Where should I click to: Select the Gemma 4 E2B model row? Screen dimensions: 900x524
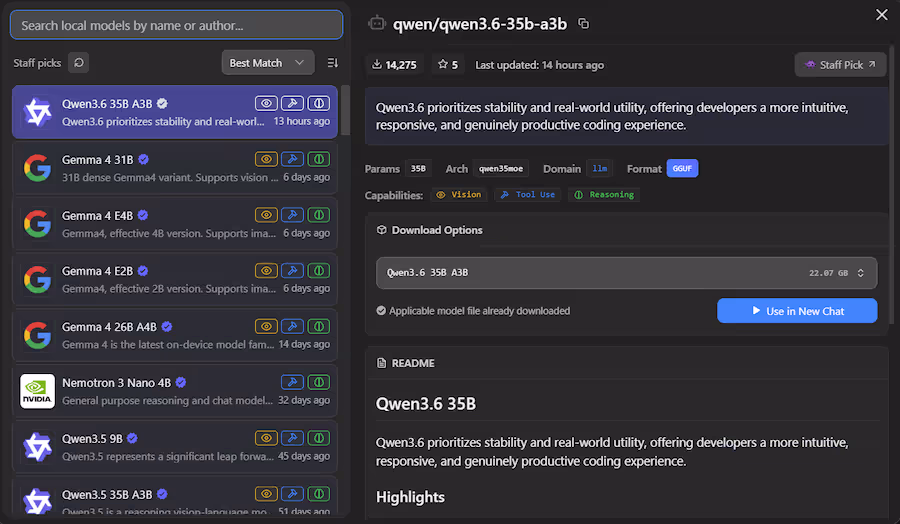click(175, 280)
